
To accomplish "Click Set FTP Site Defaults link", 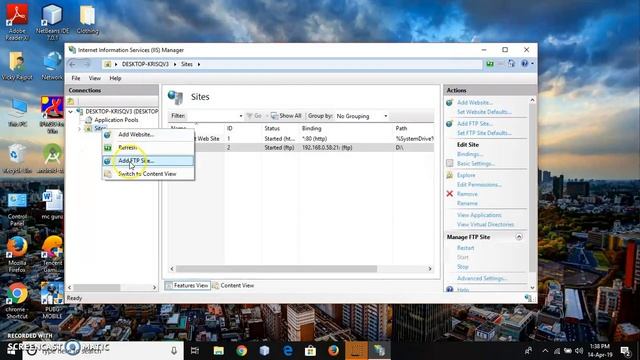I will [x=484, y=133].
